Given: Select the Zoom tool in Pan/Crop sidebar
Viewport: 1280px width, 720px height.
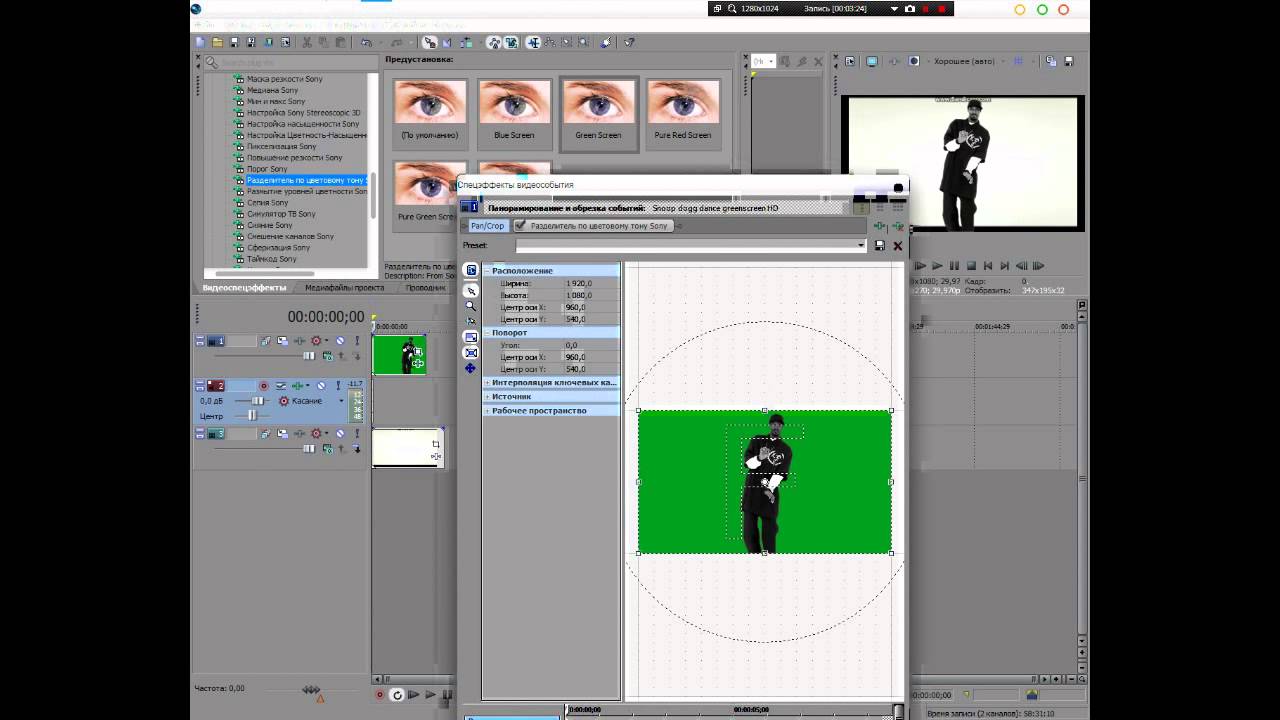Looking at the screenshot, I should (471, 306).
